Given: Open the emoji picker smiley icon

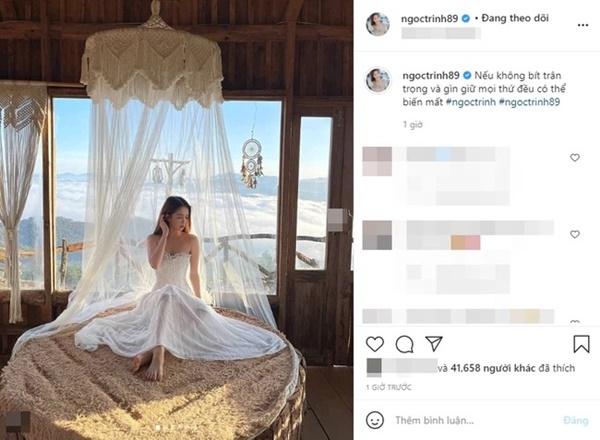Looking at the screenshot, I should pos(375,420).
